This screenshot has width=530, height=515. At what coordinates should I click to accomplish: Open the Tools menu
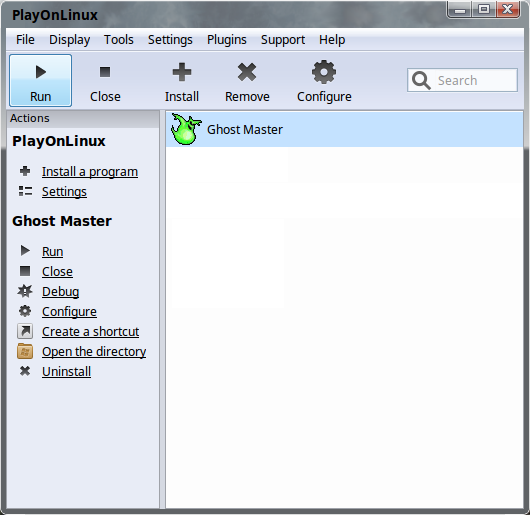119,40
